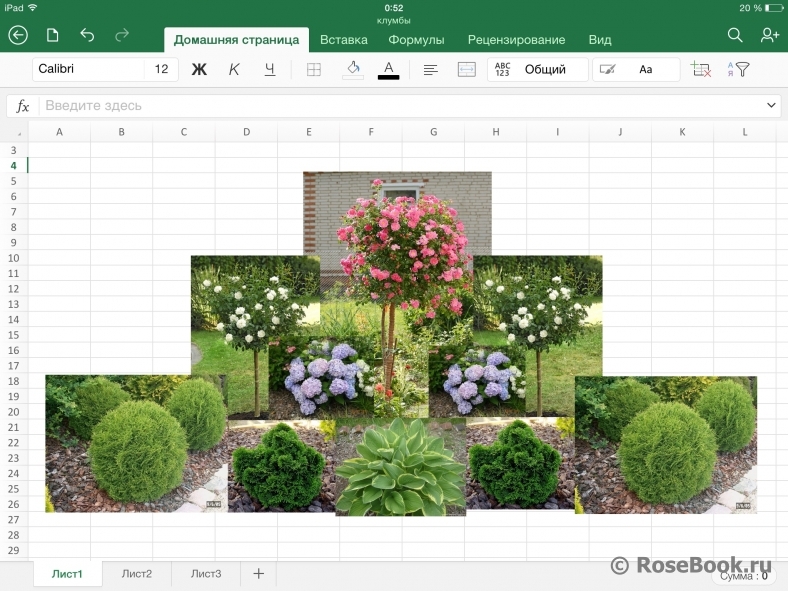Screen dimensions: 788x591
Task: Click the redo arrow icon
Action: (122, 35)
